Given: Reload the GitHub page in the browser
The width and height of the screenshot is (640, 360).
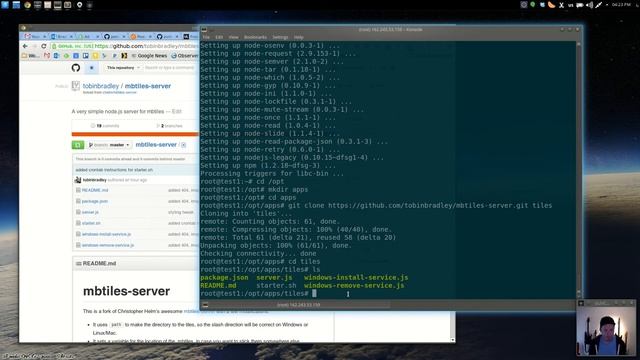Looking at the screenshot, I should coord(44,46).
